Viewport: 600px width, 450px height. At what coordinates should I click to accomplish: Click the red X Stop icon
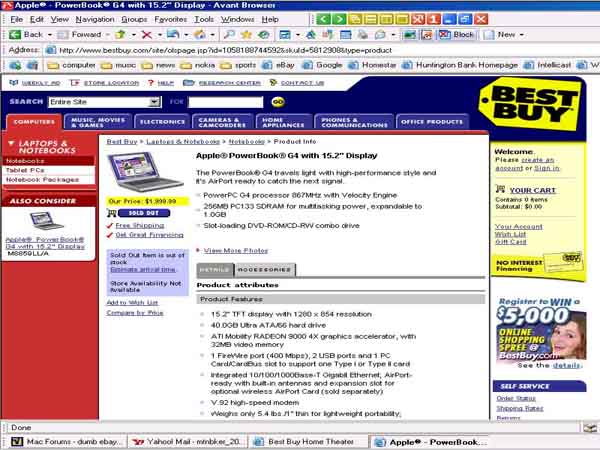pos(146,35)
